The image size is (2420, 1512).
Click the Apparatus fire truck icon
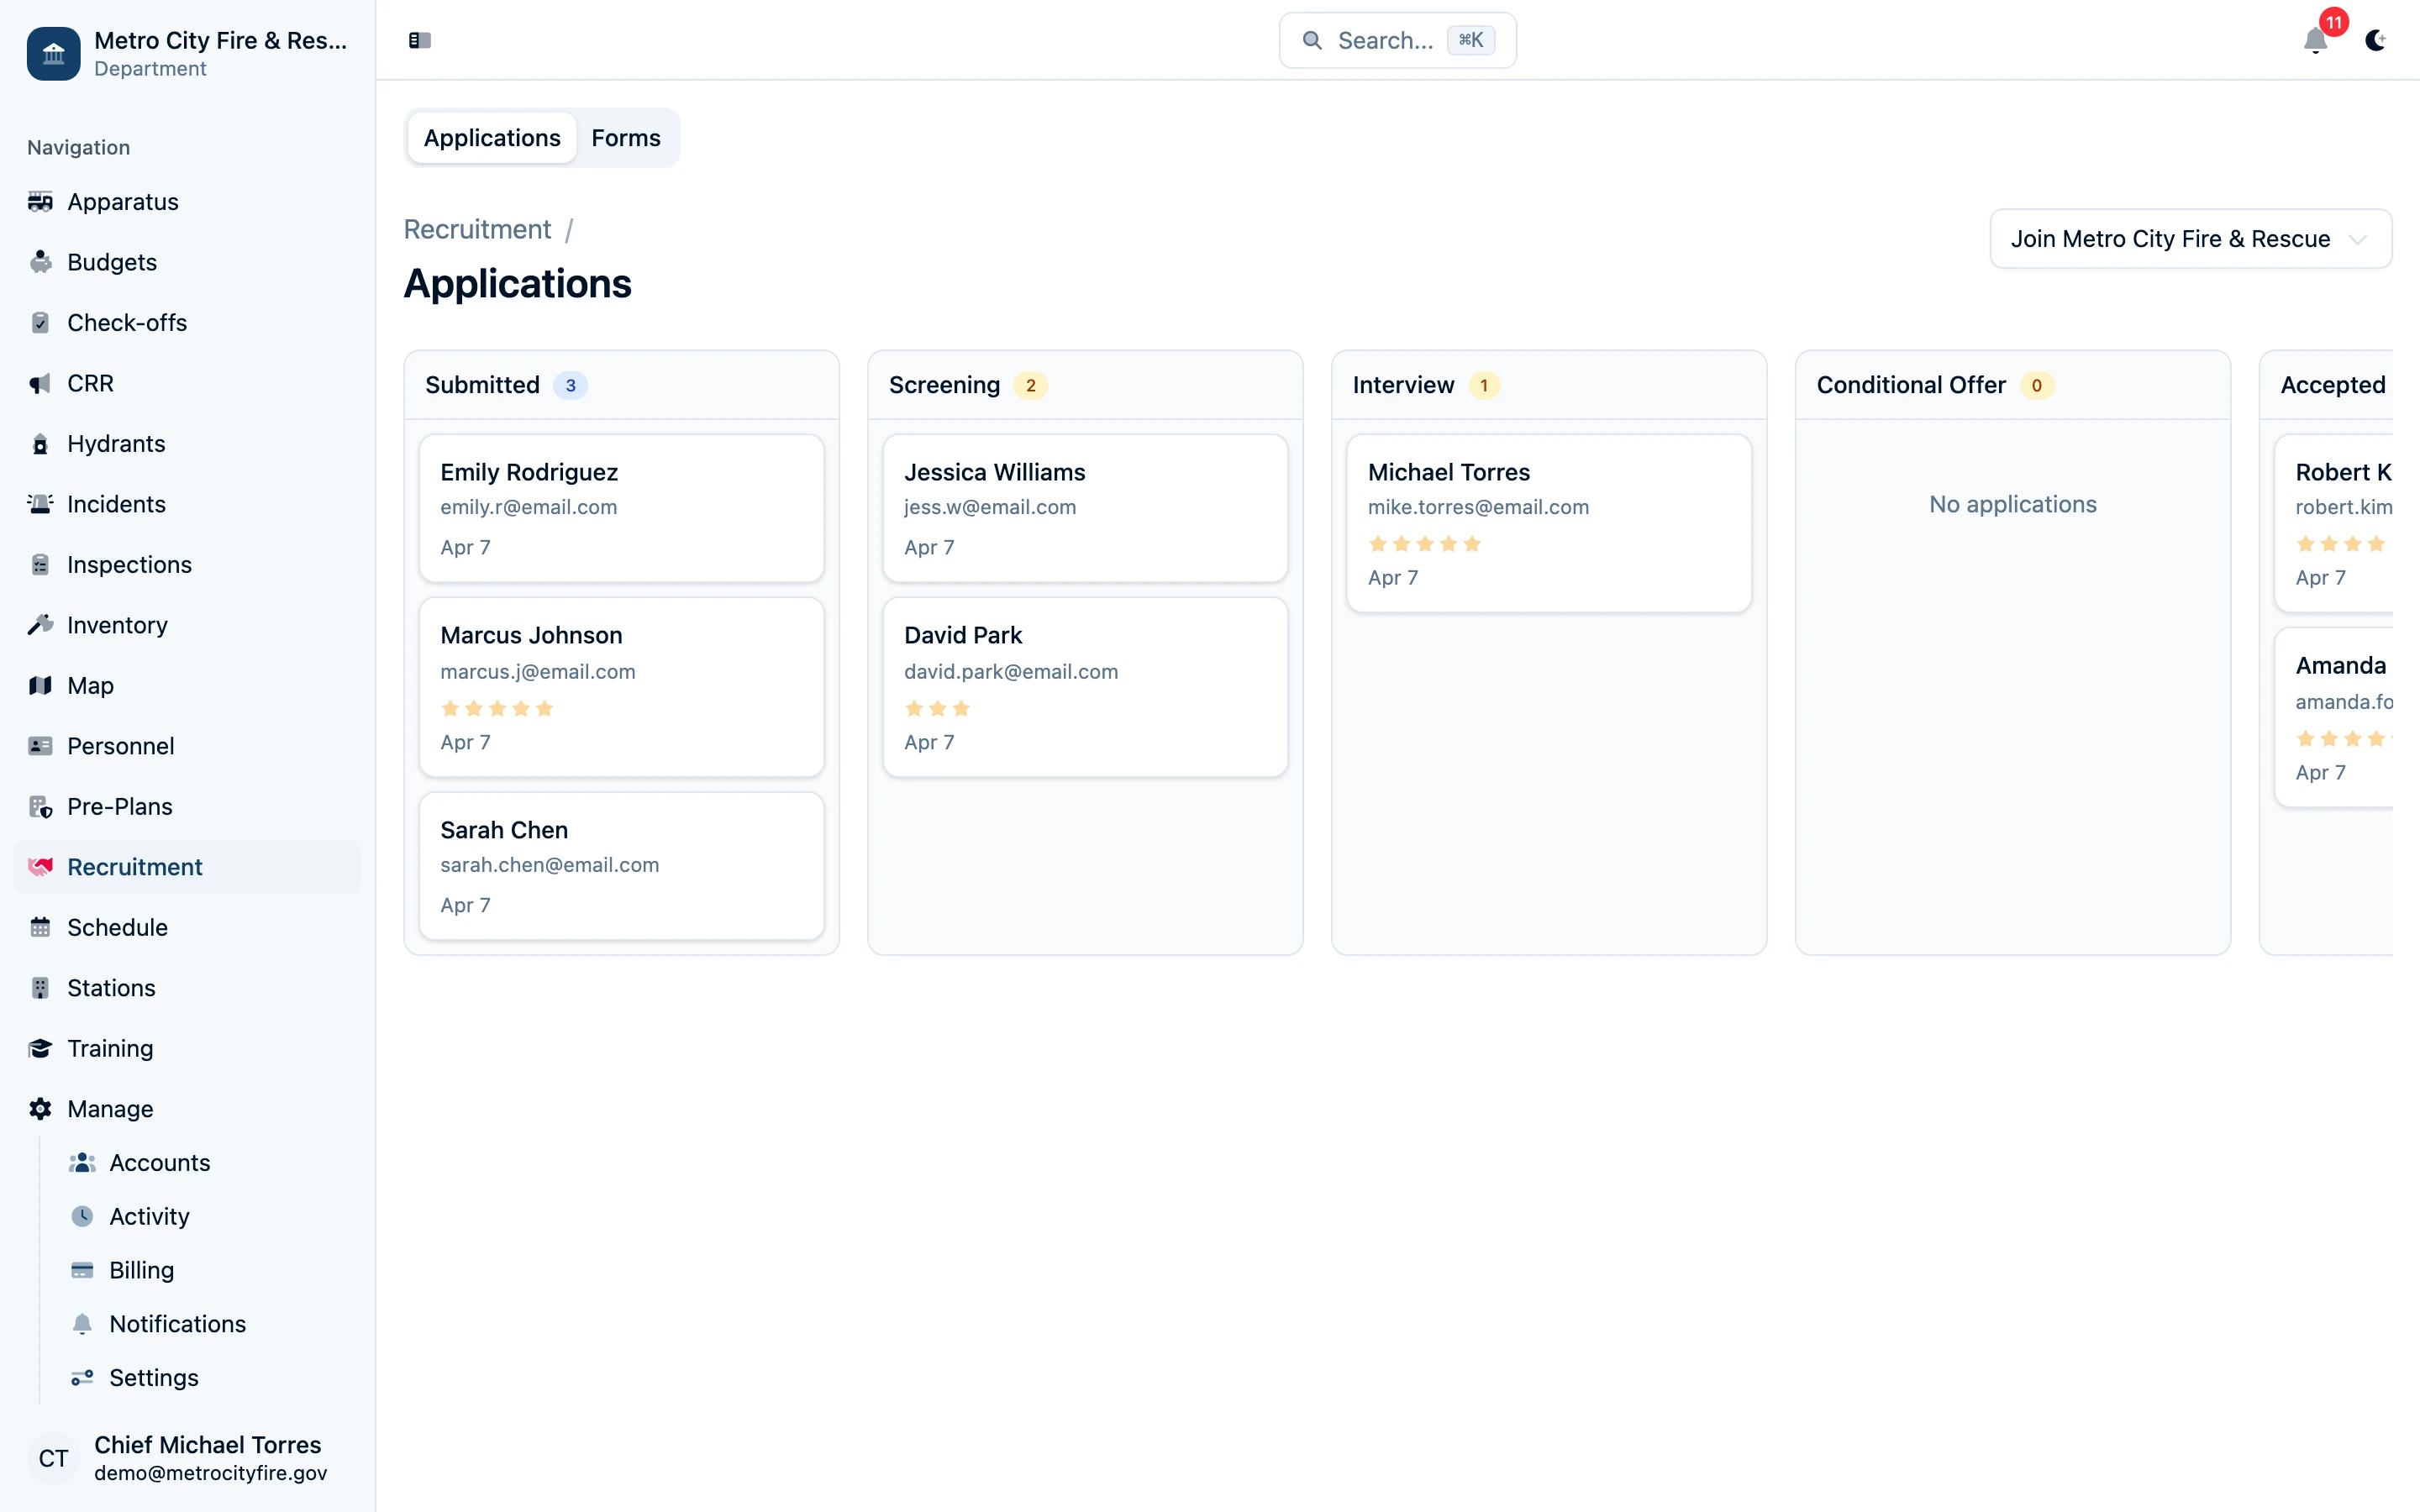tap(40, 202)
